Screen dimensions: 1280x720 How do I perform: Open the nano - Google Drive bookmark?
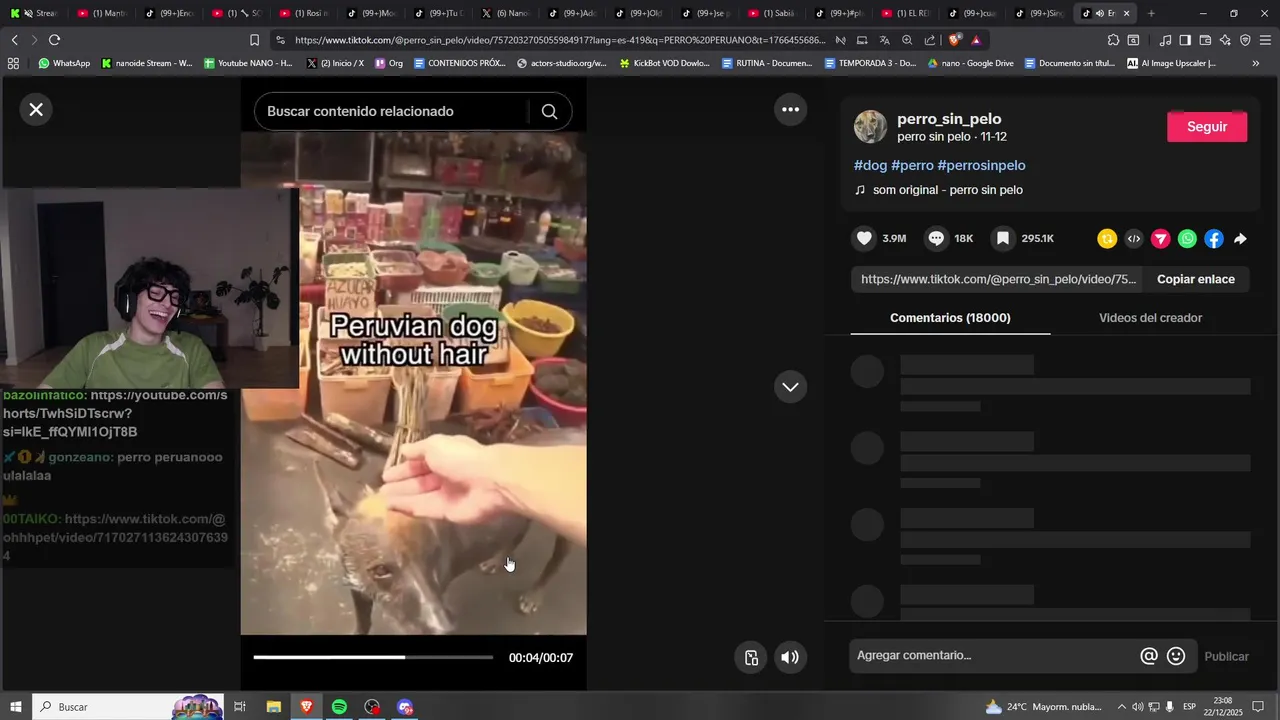click(971, 63)
